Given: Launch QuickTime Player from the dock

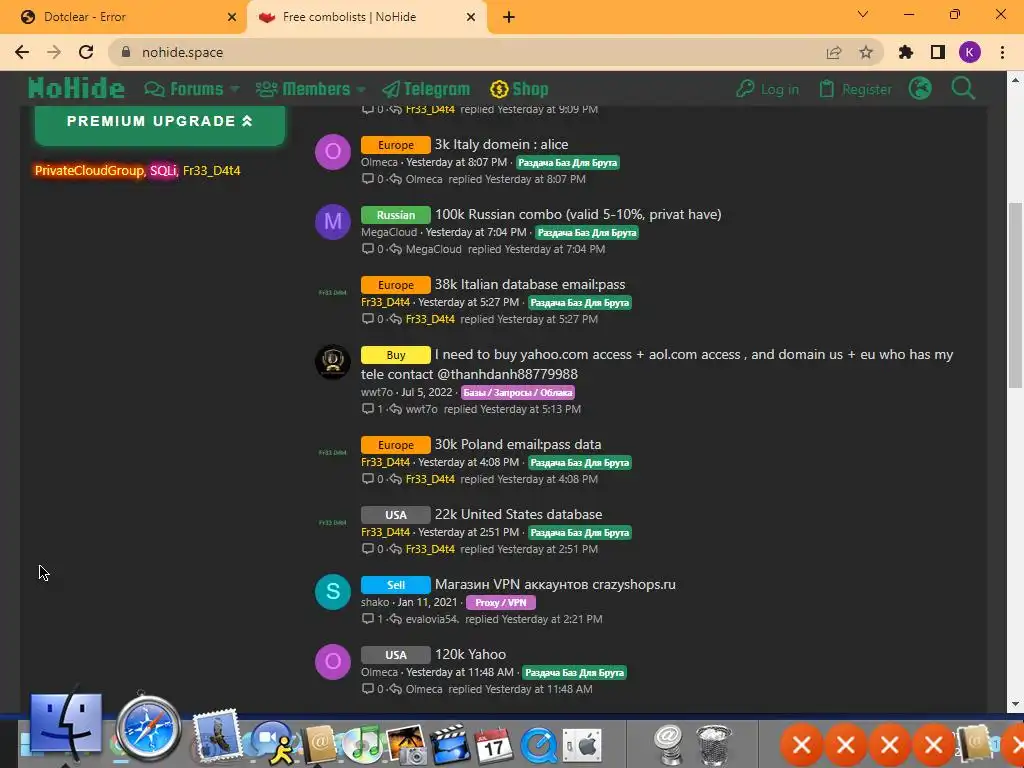Looking at the screenshot, I should pyautogui.click(x=538, y=744).
